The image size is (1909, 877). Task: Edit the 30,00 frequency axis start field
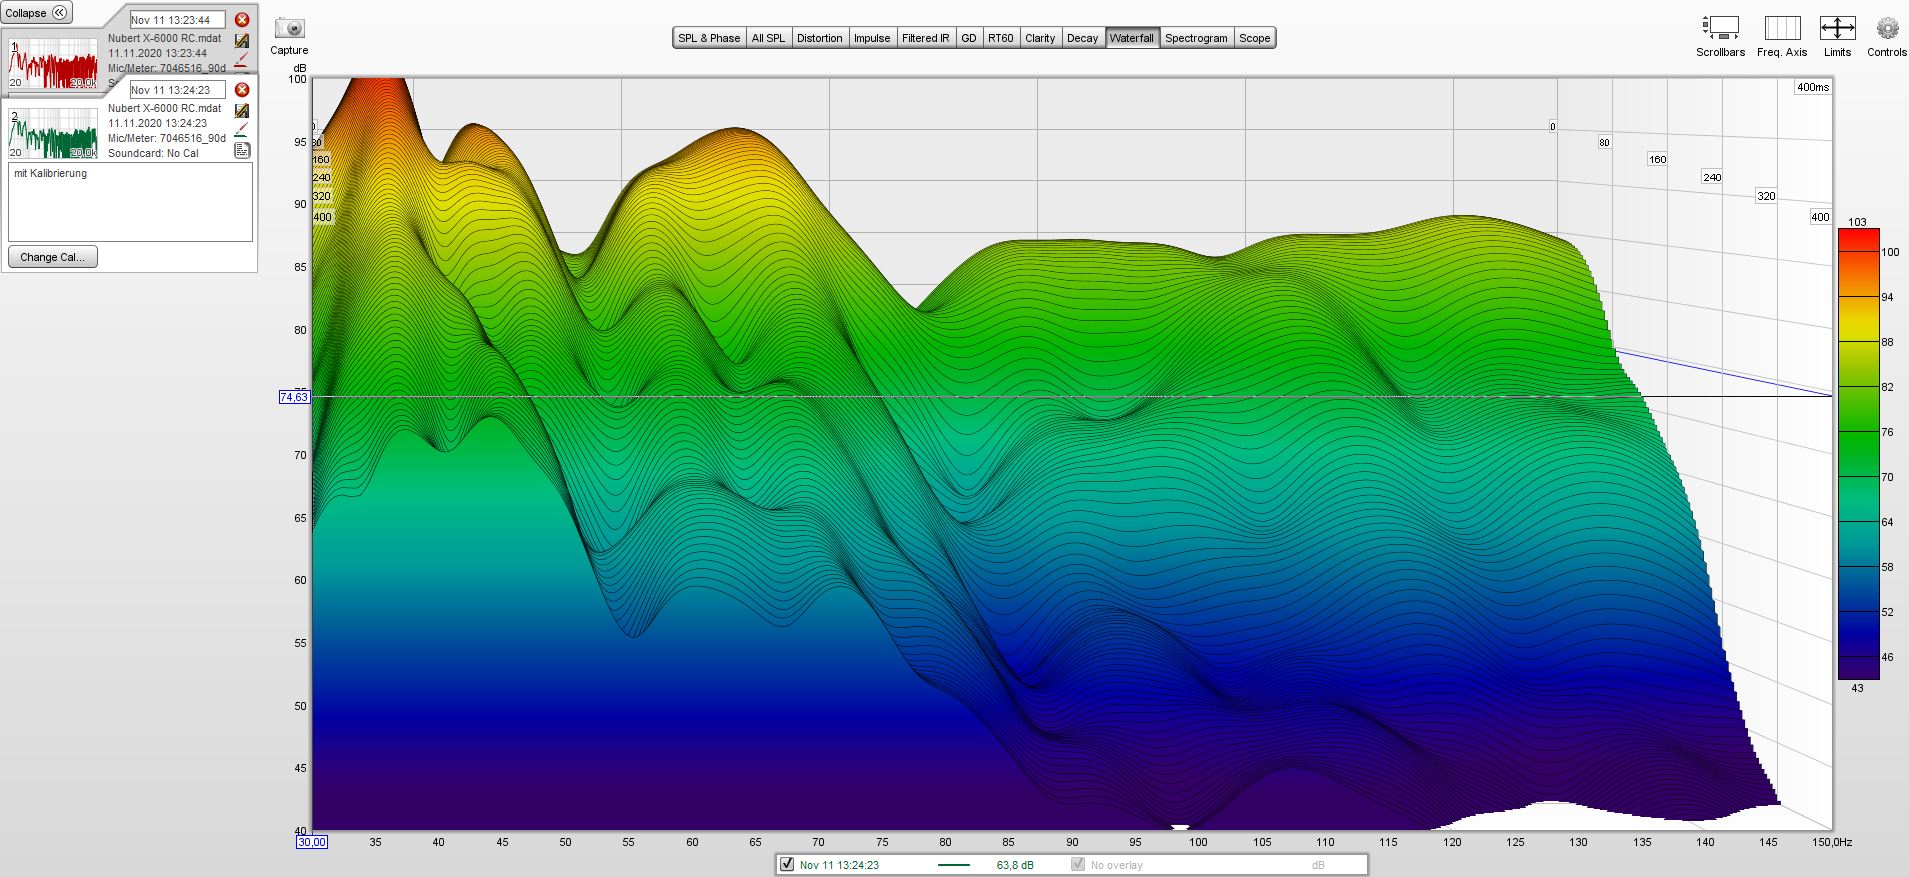[x=312, y=842]
